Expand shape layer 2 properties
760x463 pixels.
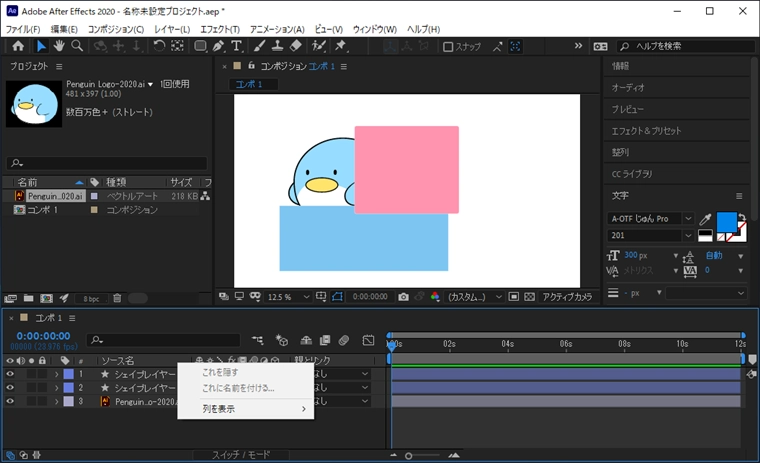[x=56, y=387]
